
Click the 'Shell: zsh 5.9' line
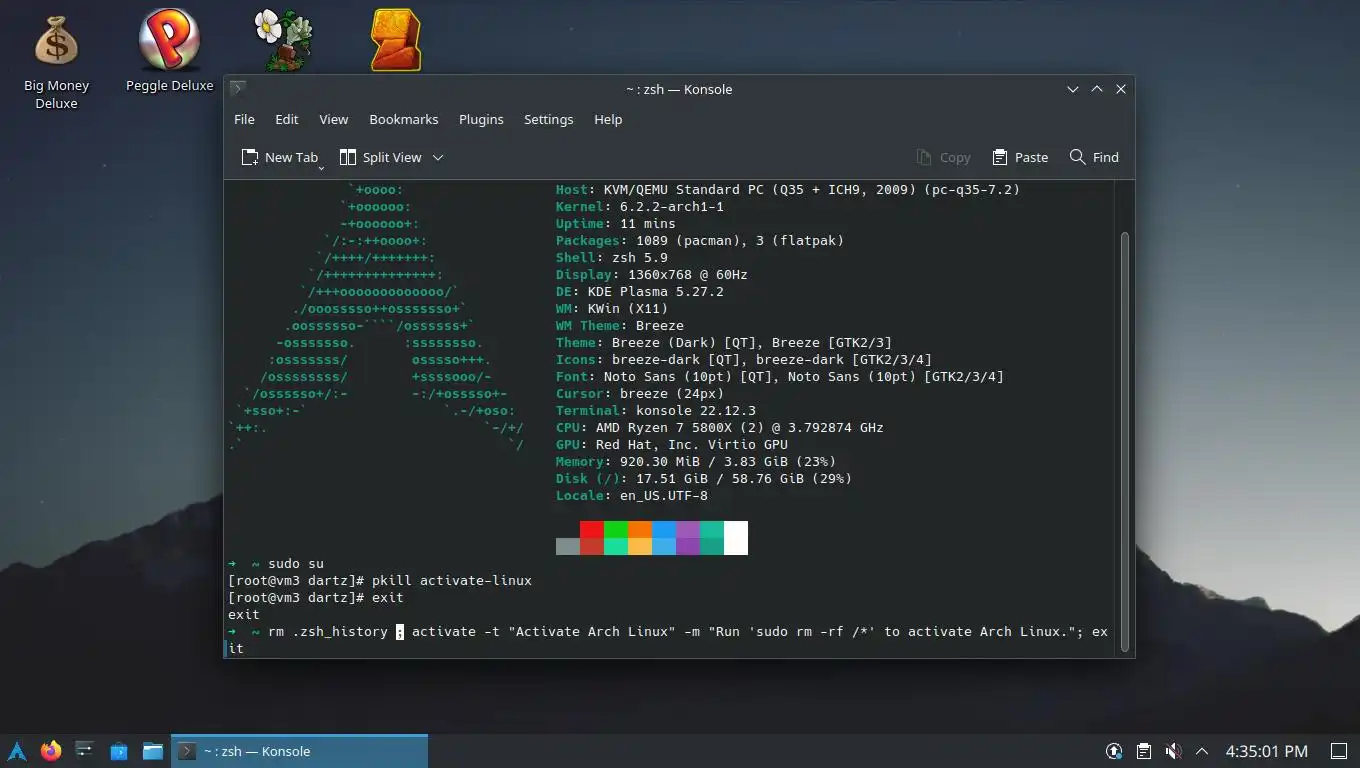click(x=612, y=257)
